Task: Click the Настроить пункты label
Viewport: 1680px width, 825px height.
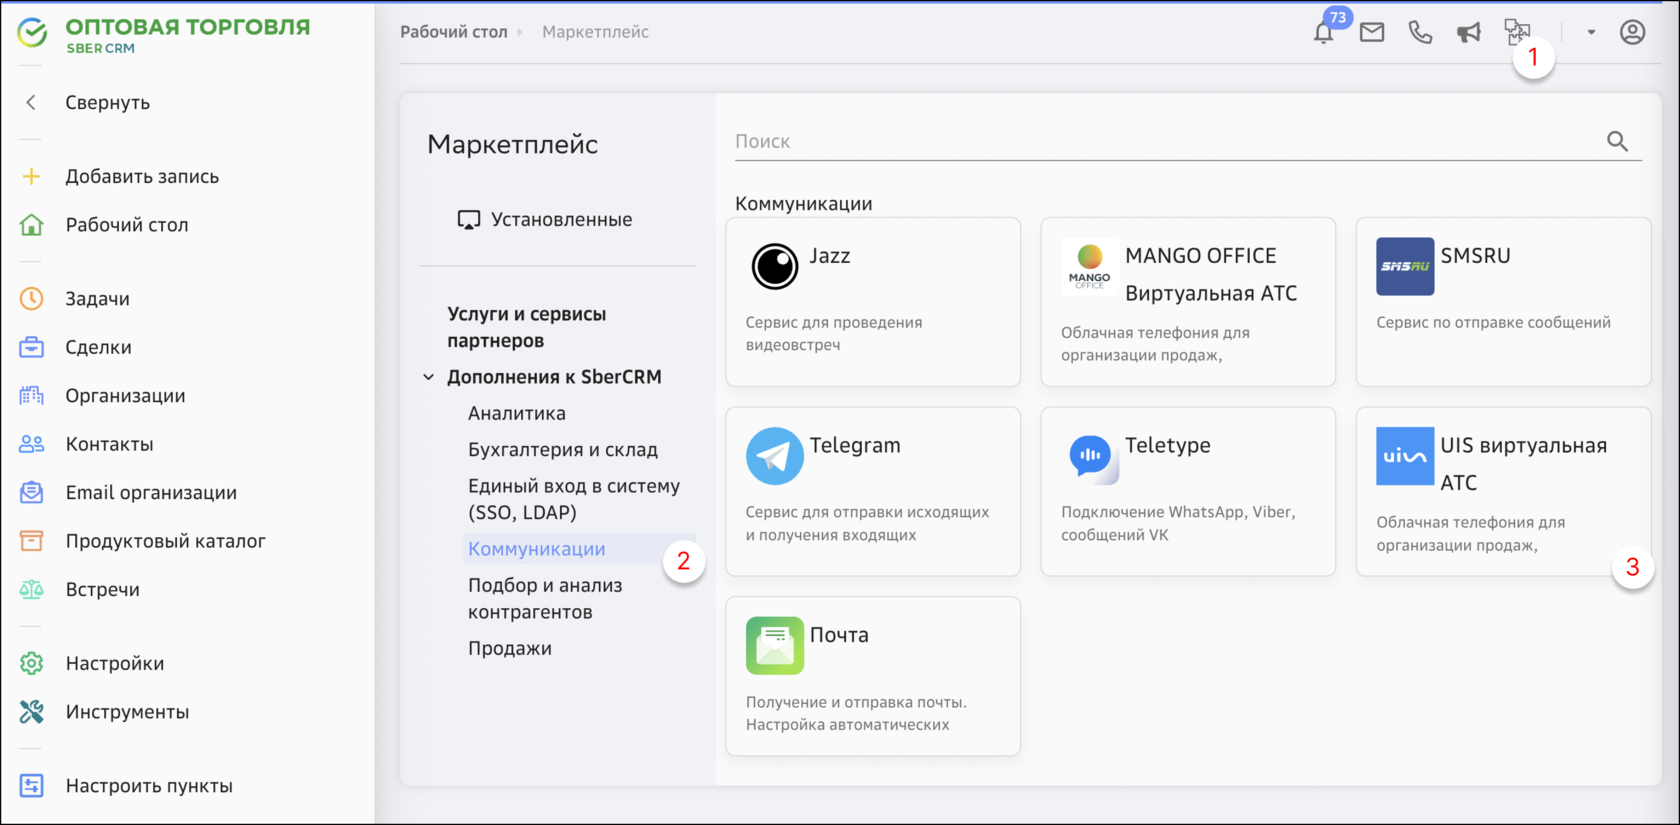Action: tap(149, 786)
